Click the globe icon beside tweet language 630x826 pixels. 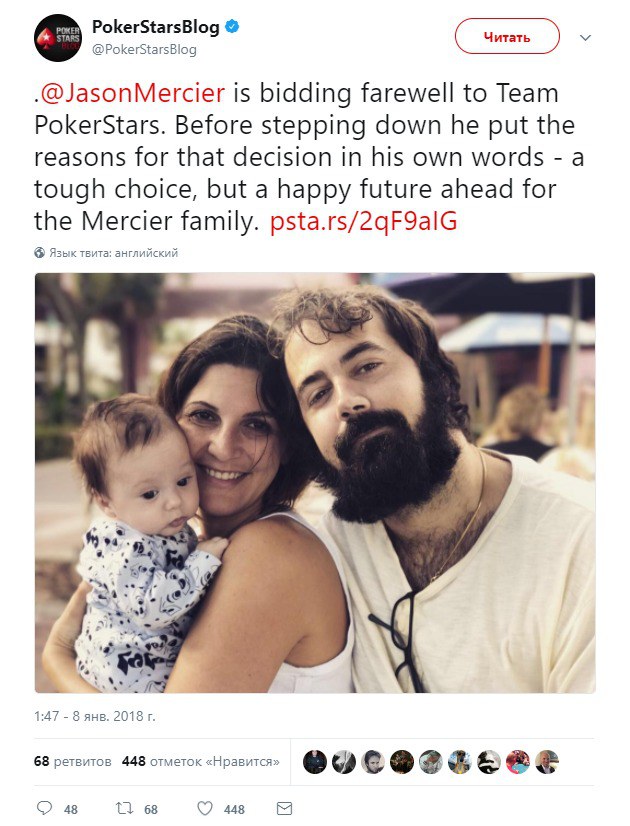(40, 253)
